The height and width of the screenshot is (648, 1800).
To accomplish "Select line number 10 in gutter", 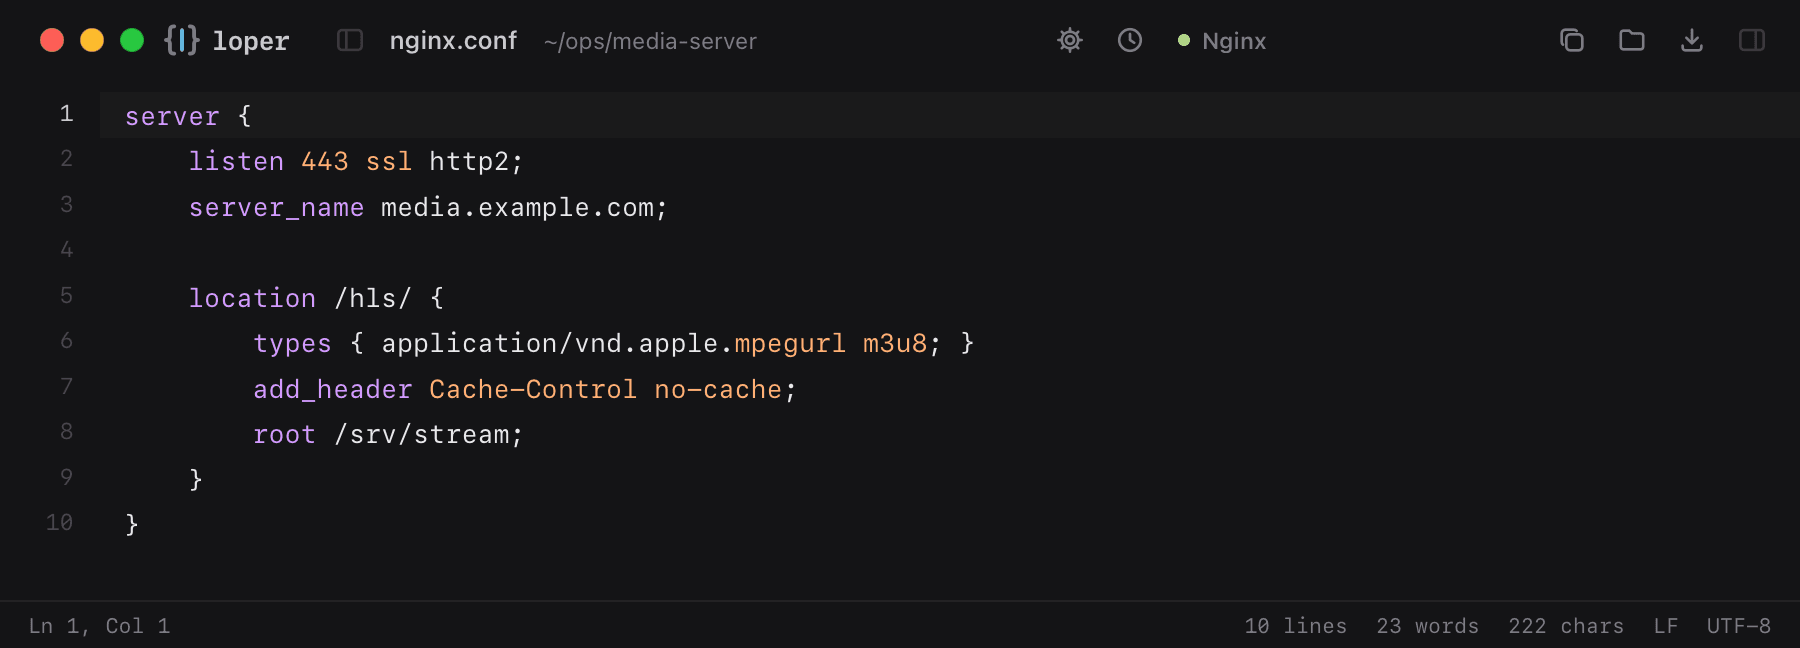I will (x=59, y=523).
